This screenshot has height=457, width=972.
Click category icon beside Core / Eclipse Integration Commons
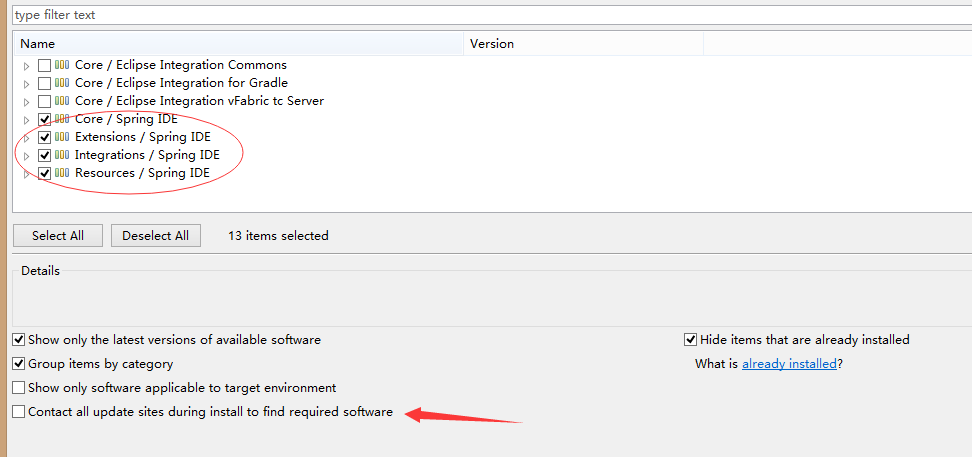[61, 65]
